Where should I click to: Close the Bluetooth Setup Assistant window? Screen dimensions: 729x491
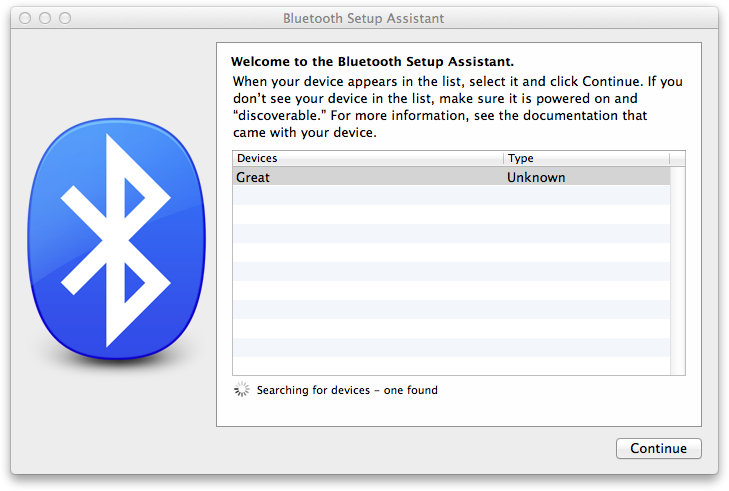[25, 18]
